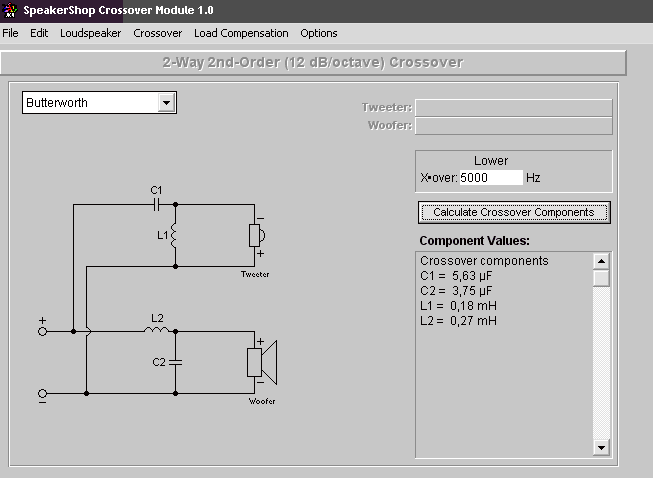Open the Load Compensation menu

pyautogui.click(x=241, y=33)
